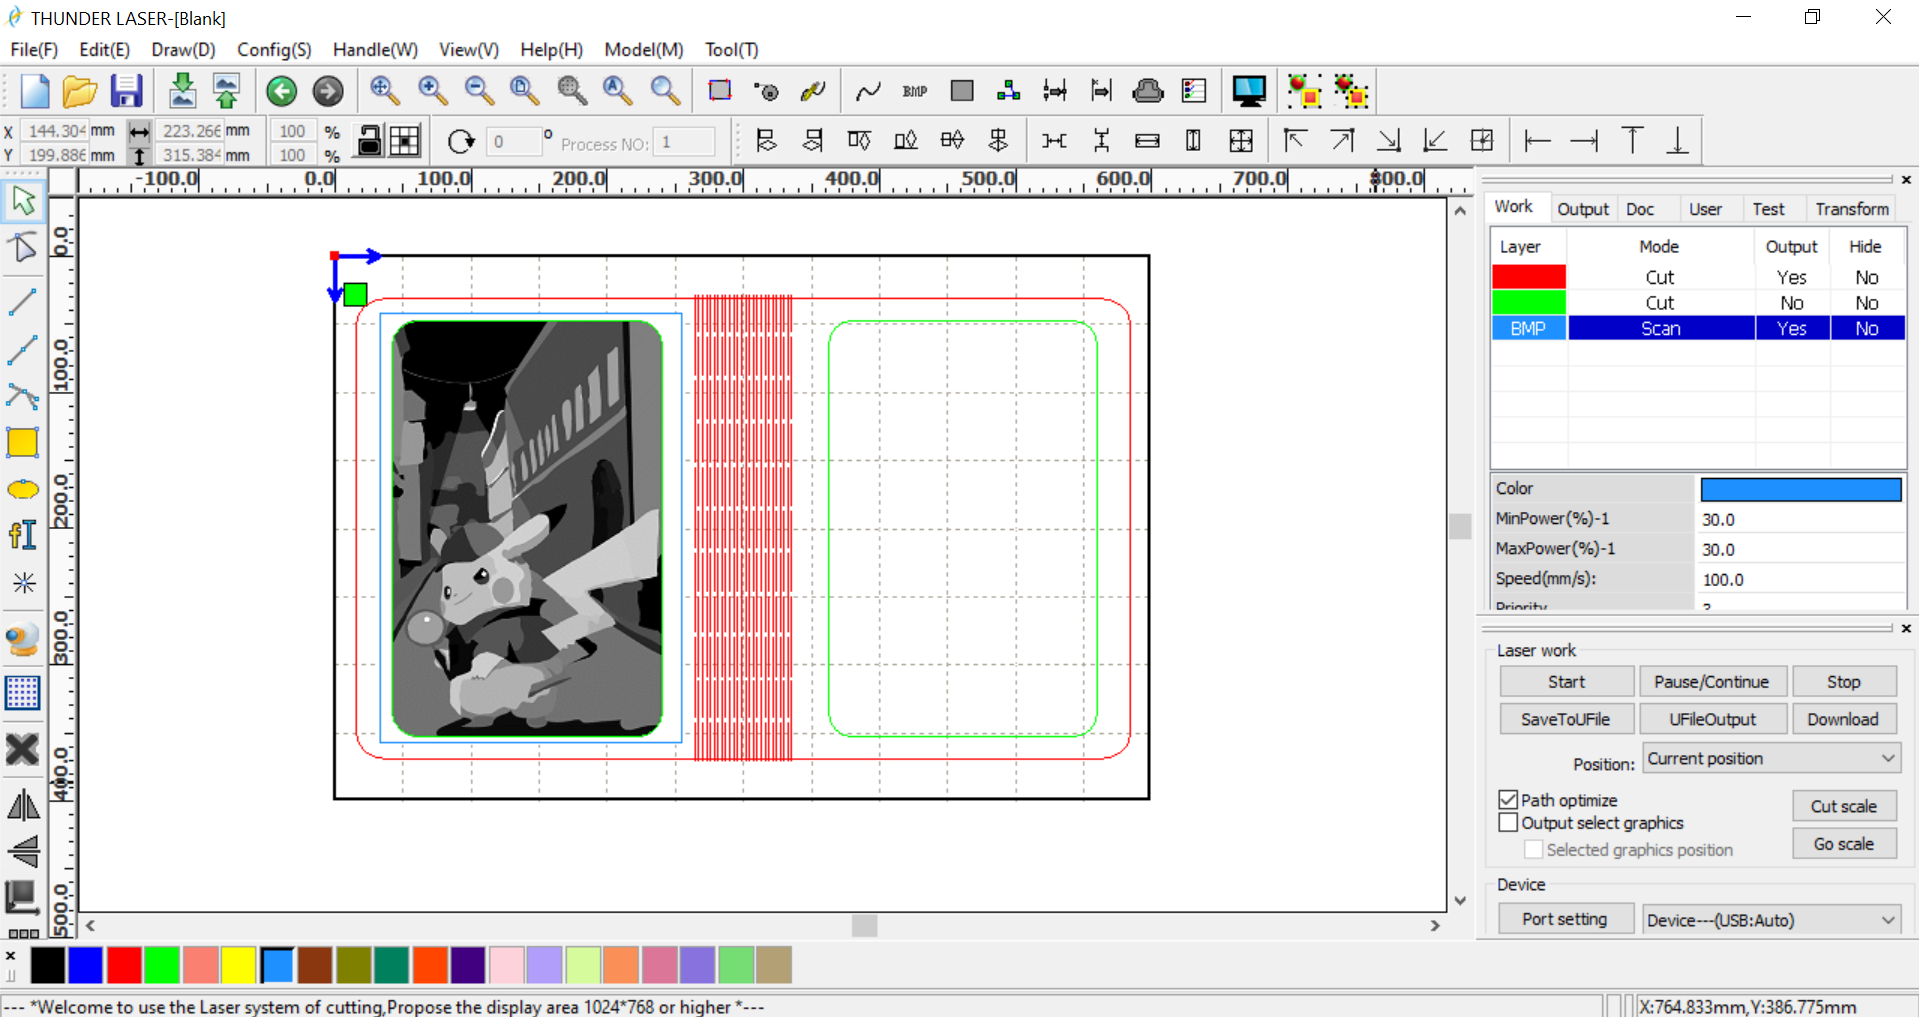Click the SaveToUFile button
This screenshot has height=1017, width=1919.
(x=1566, y=719)
